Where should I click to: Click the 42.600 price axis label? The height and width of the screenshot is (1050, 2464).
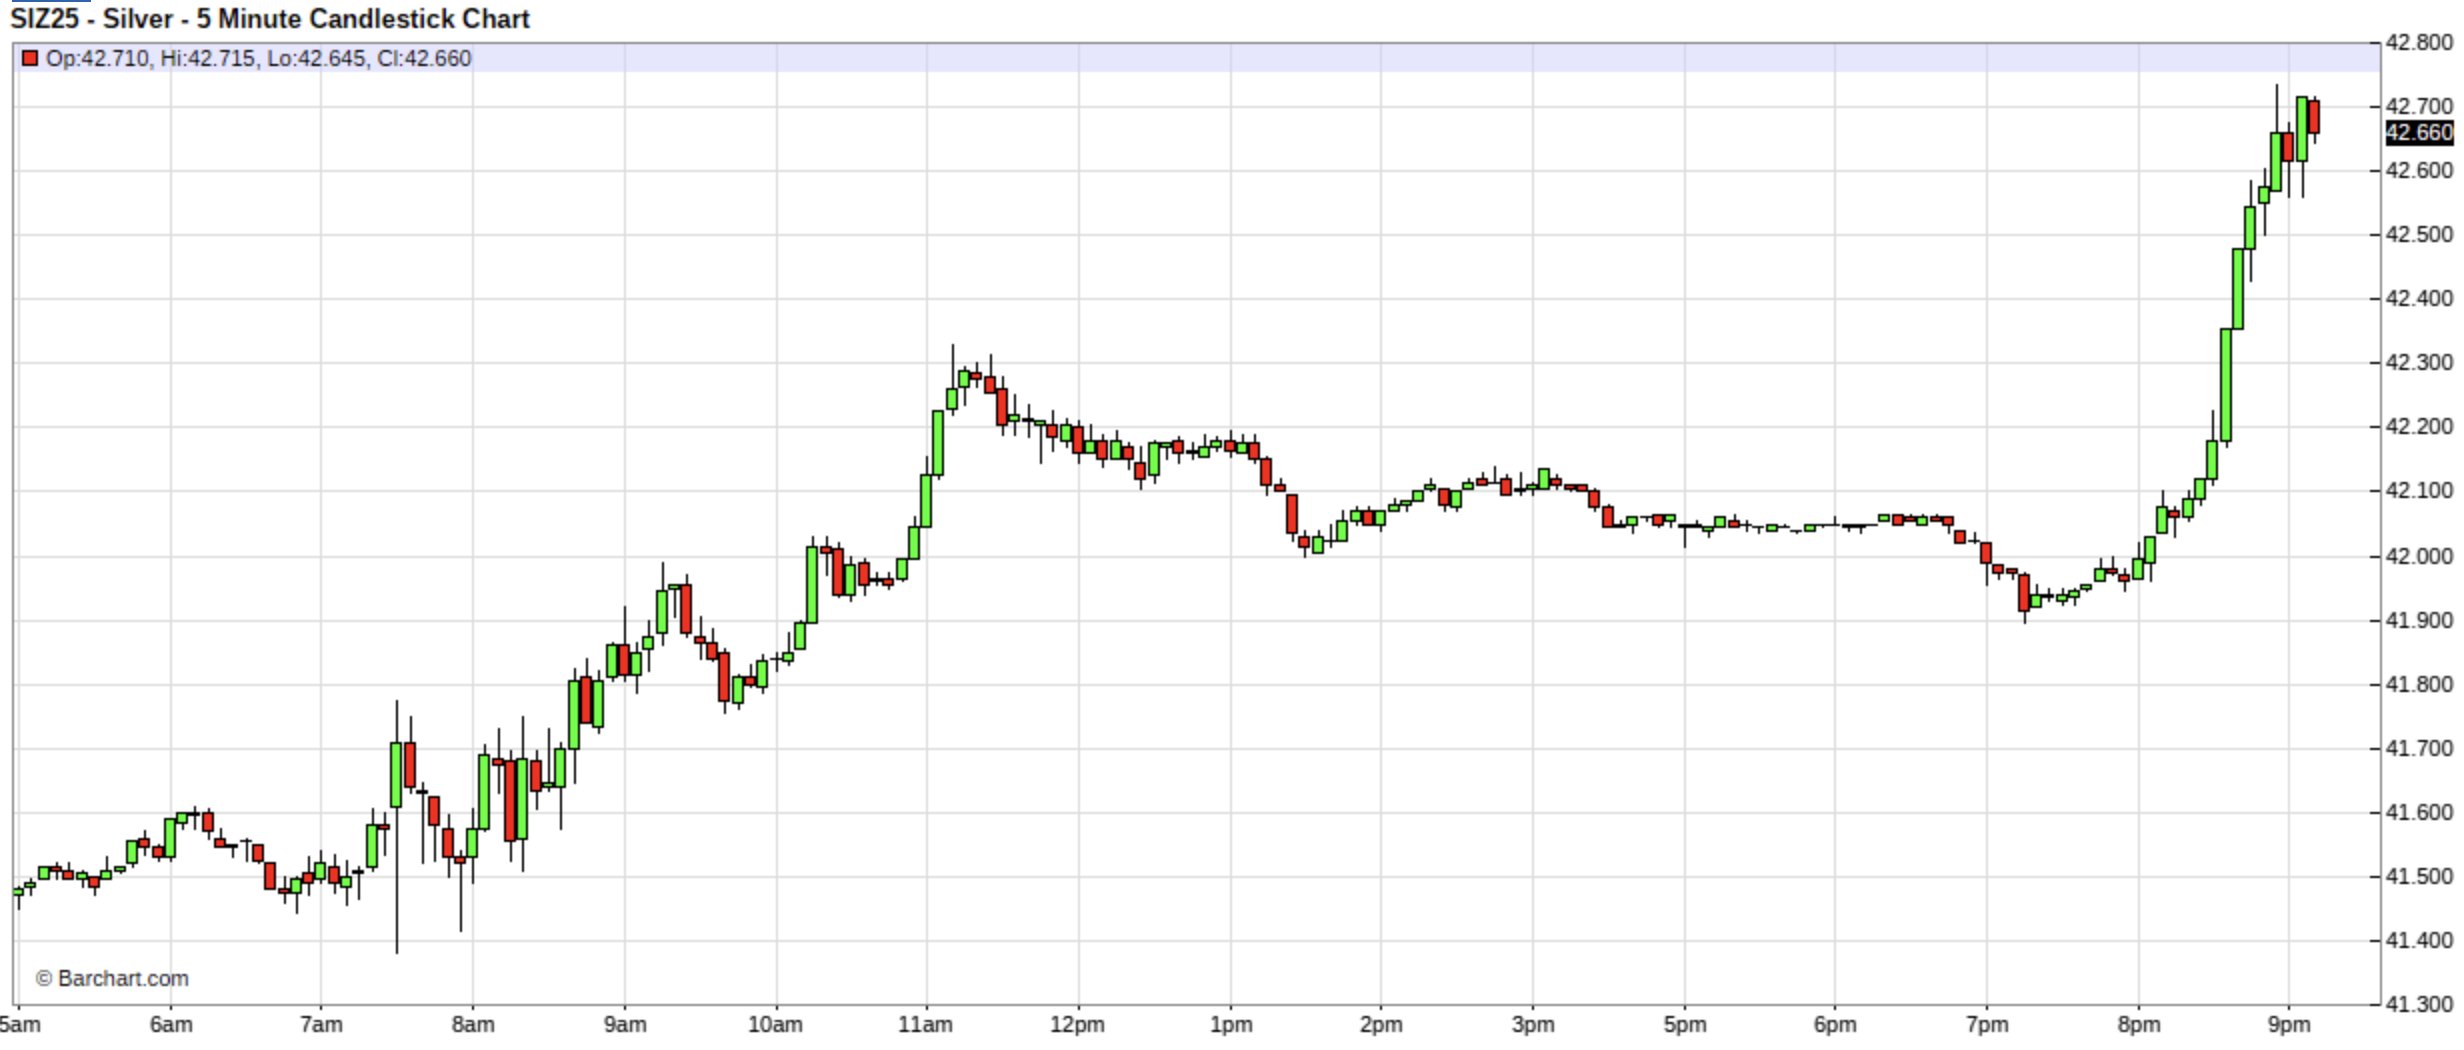pos(2419,170)
